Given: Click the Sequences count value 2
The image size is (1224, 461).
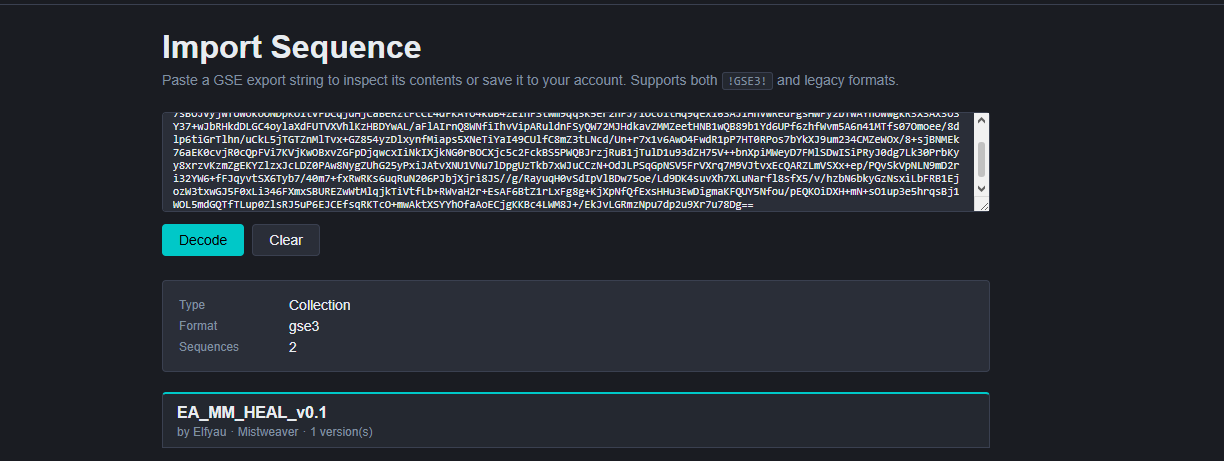Looking at the screenshot, I should (293, 347).
